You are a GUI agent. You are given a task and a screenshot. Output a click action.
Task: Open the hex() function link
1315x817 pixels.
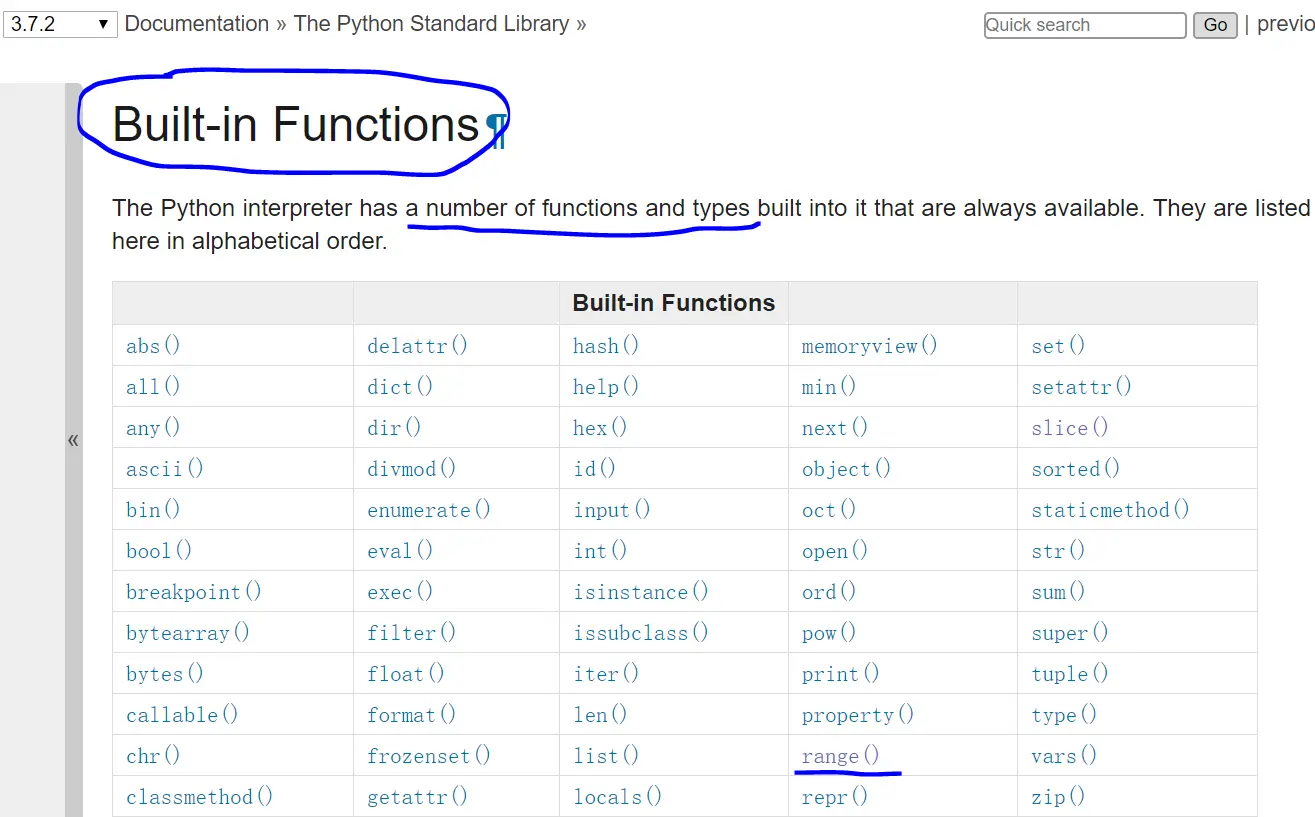coord(600,428)
